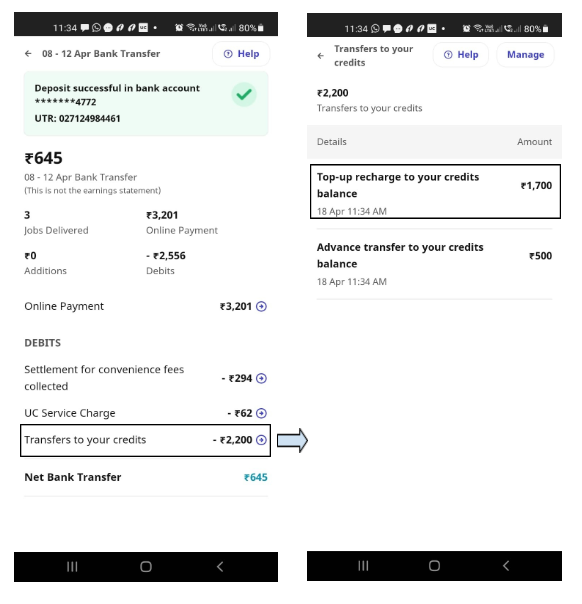Tap the Manage button
This screenshot has height=604, width=582.
[x=525, y=55]
